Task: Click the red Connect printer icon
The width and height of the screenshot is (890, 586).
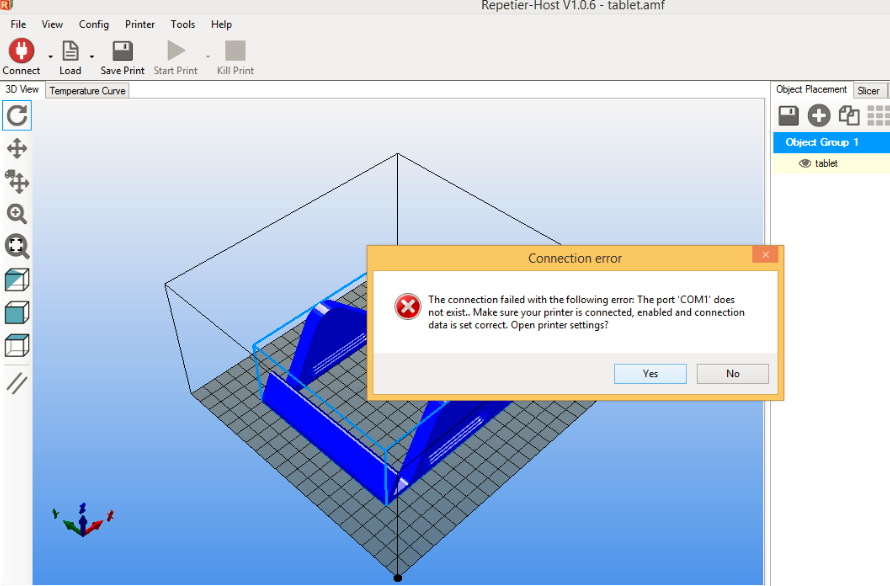Action: (x=21, y=51)
